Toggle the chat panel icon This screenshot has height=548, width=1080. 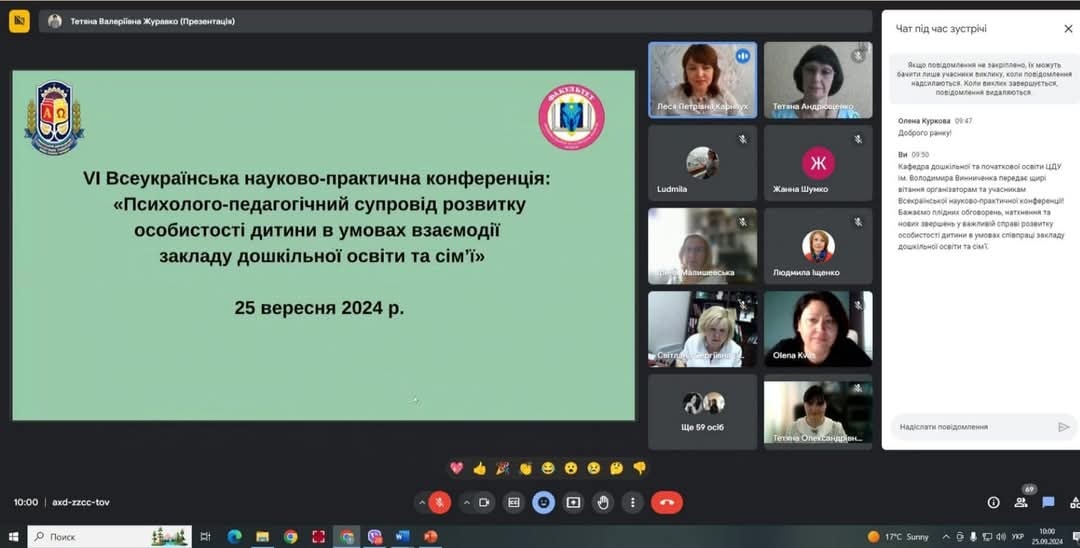coord(1048,502)
